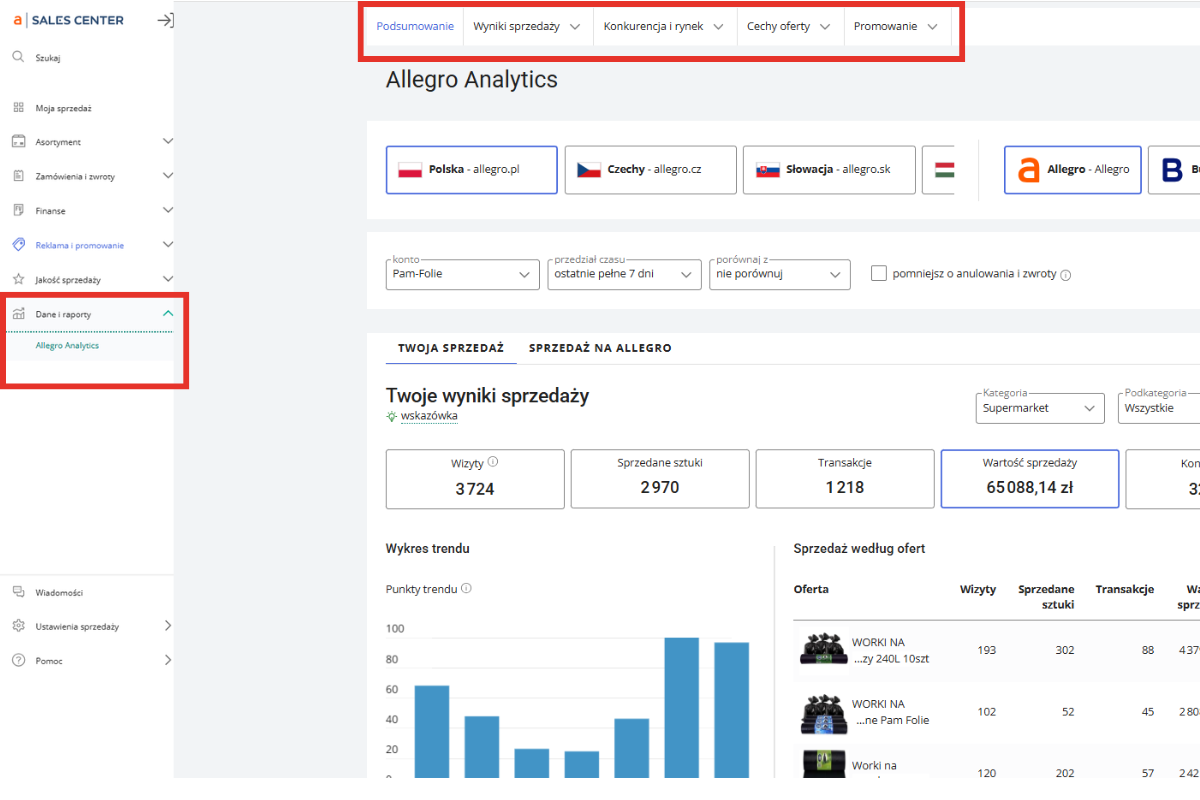Select the Transakcje metric card
Screen dimensions: 1200x800
pyautogui.click(x=845, y=479)
